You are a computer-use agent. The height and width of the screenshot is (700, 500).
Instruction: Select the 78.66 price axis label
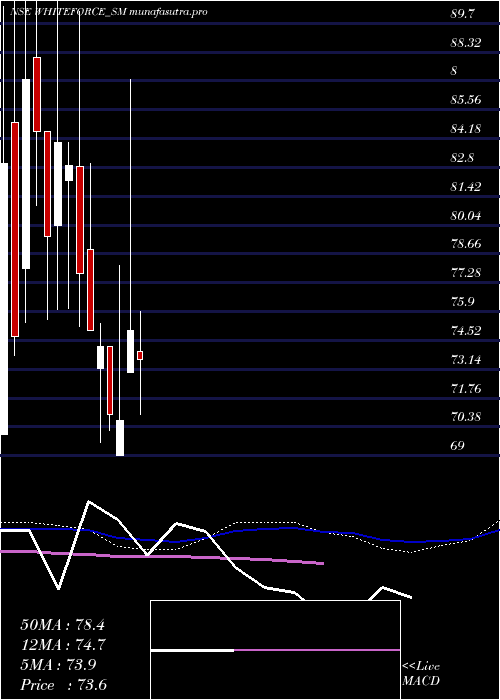pos(466,244)
